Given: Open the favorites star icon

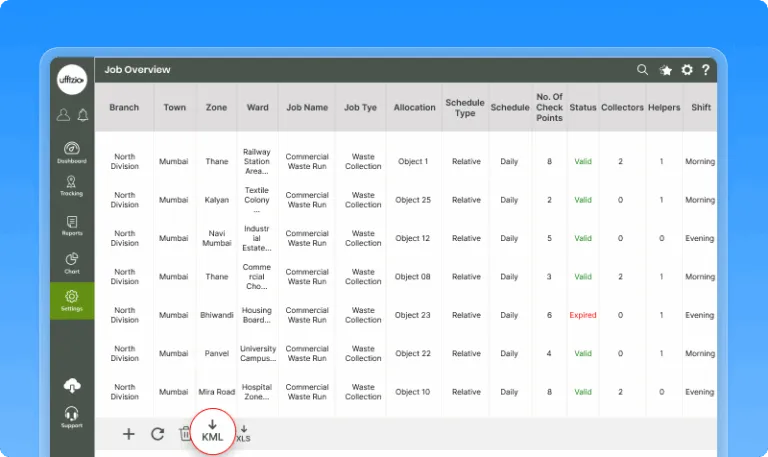Looking at the screenshot, I should coord(666,70).
